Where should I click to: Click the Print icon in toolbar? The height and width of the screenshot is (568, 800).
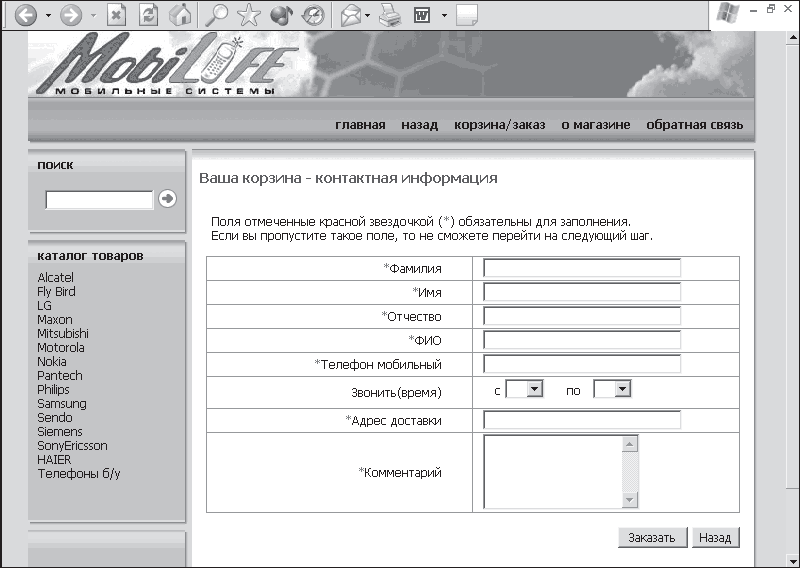coord(390,15)
